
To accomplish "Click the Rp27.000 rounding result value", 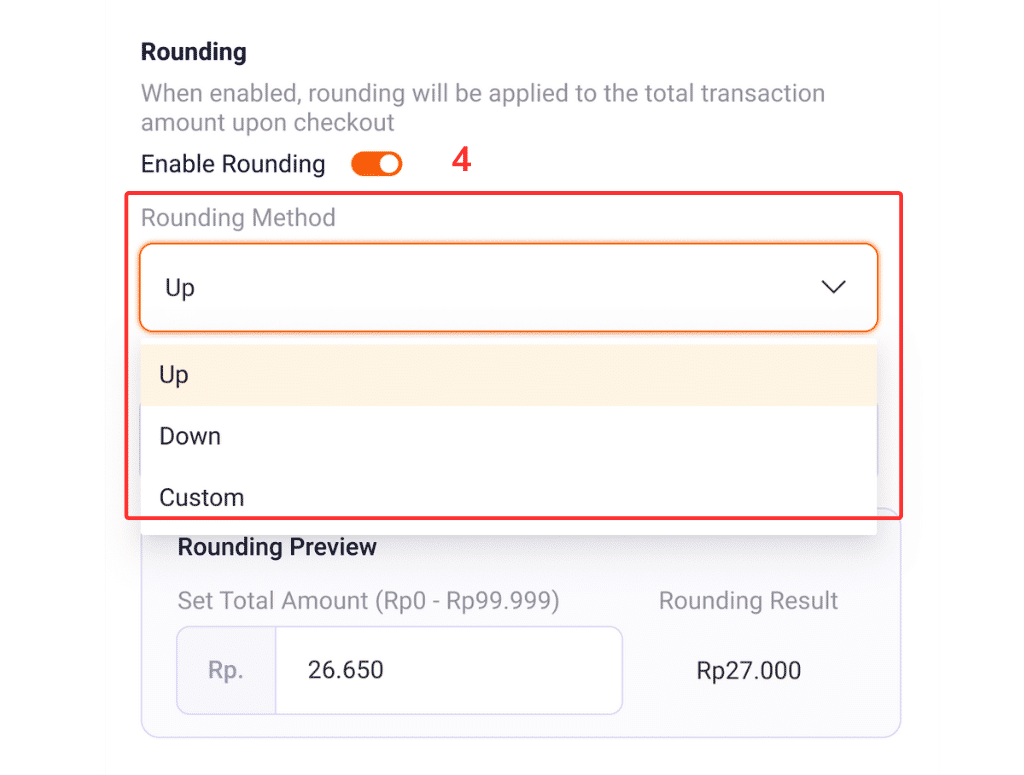I will (748, 670).
